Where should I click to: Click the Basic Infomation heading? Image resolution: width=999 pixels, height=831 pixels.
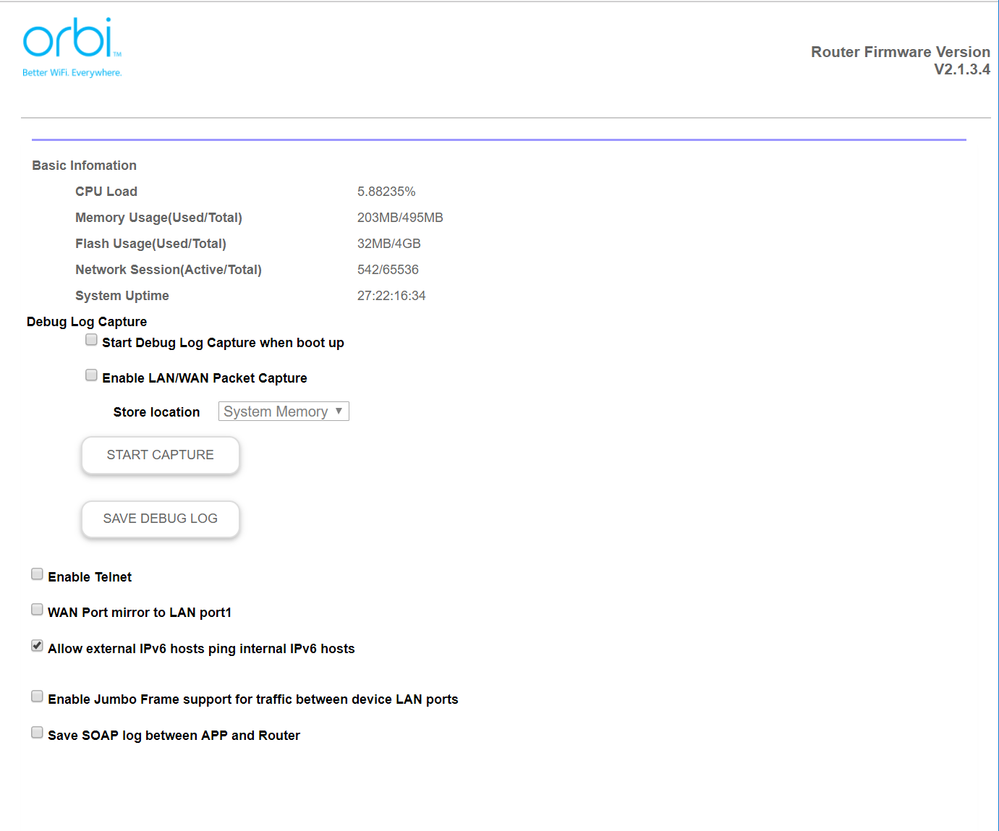84,165
